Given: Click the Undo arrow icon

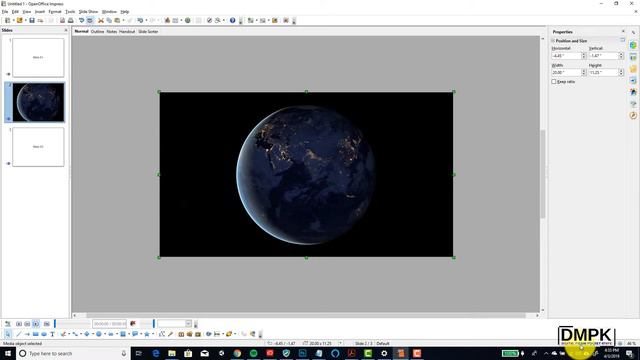Looking at the screenshot, I should coord(140,20).
